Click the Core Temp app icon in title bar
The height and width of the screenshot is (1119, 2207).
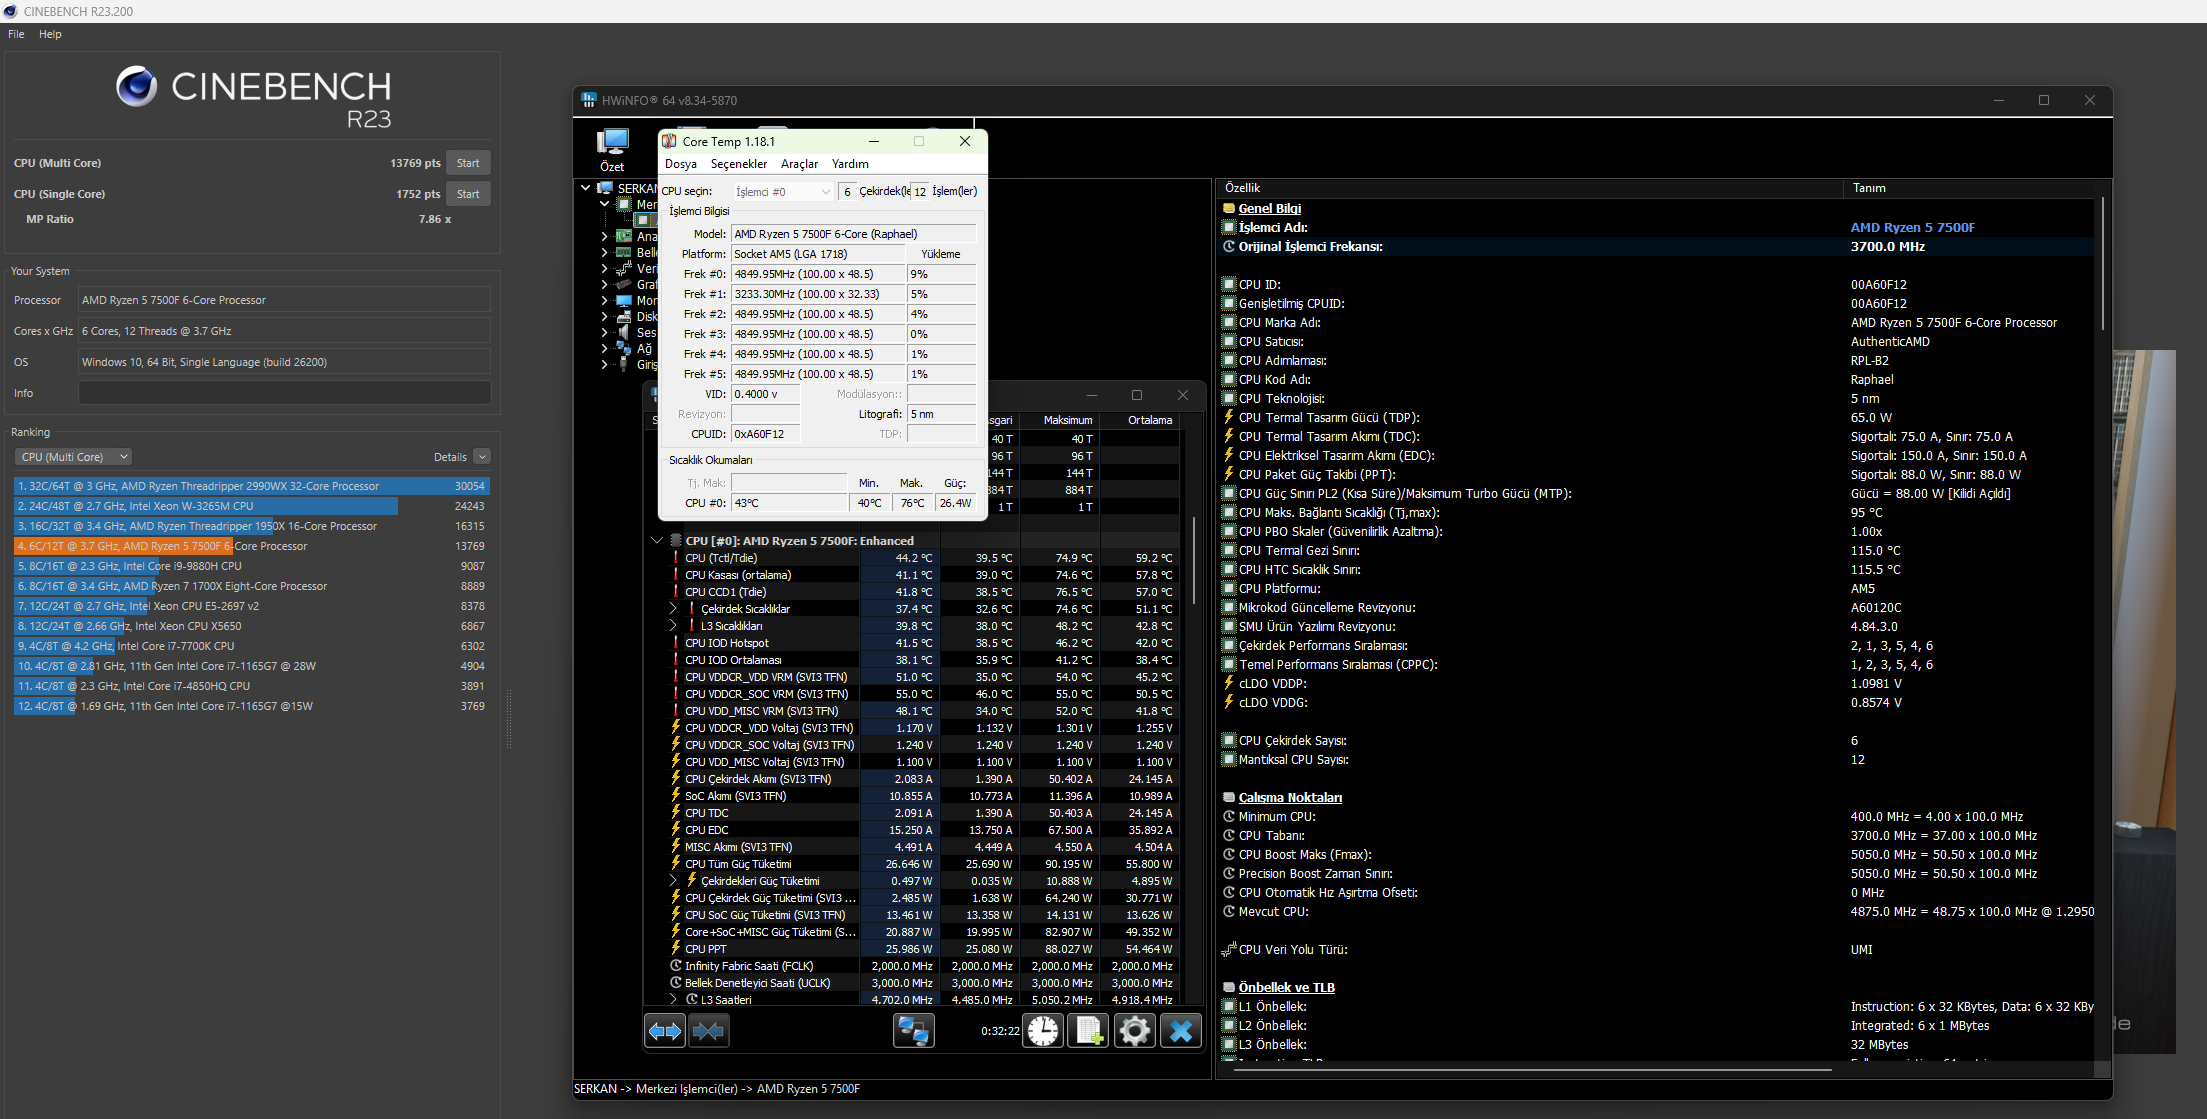click(x=670, y=141)
